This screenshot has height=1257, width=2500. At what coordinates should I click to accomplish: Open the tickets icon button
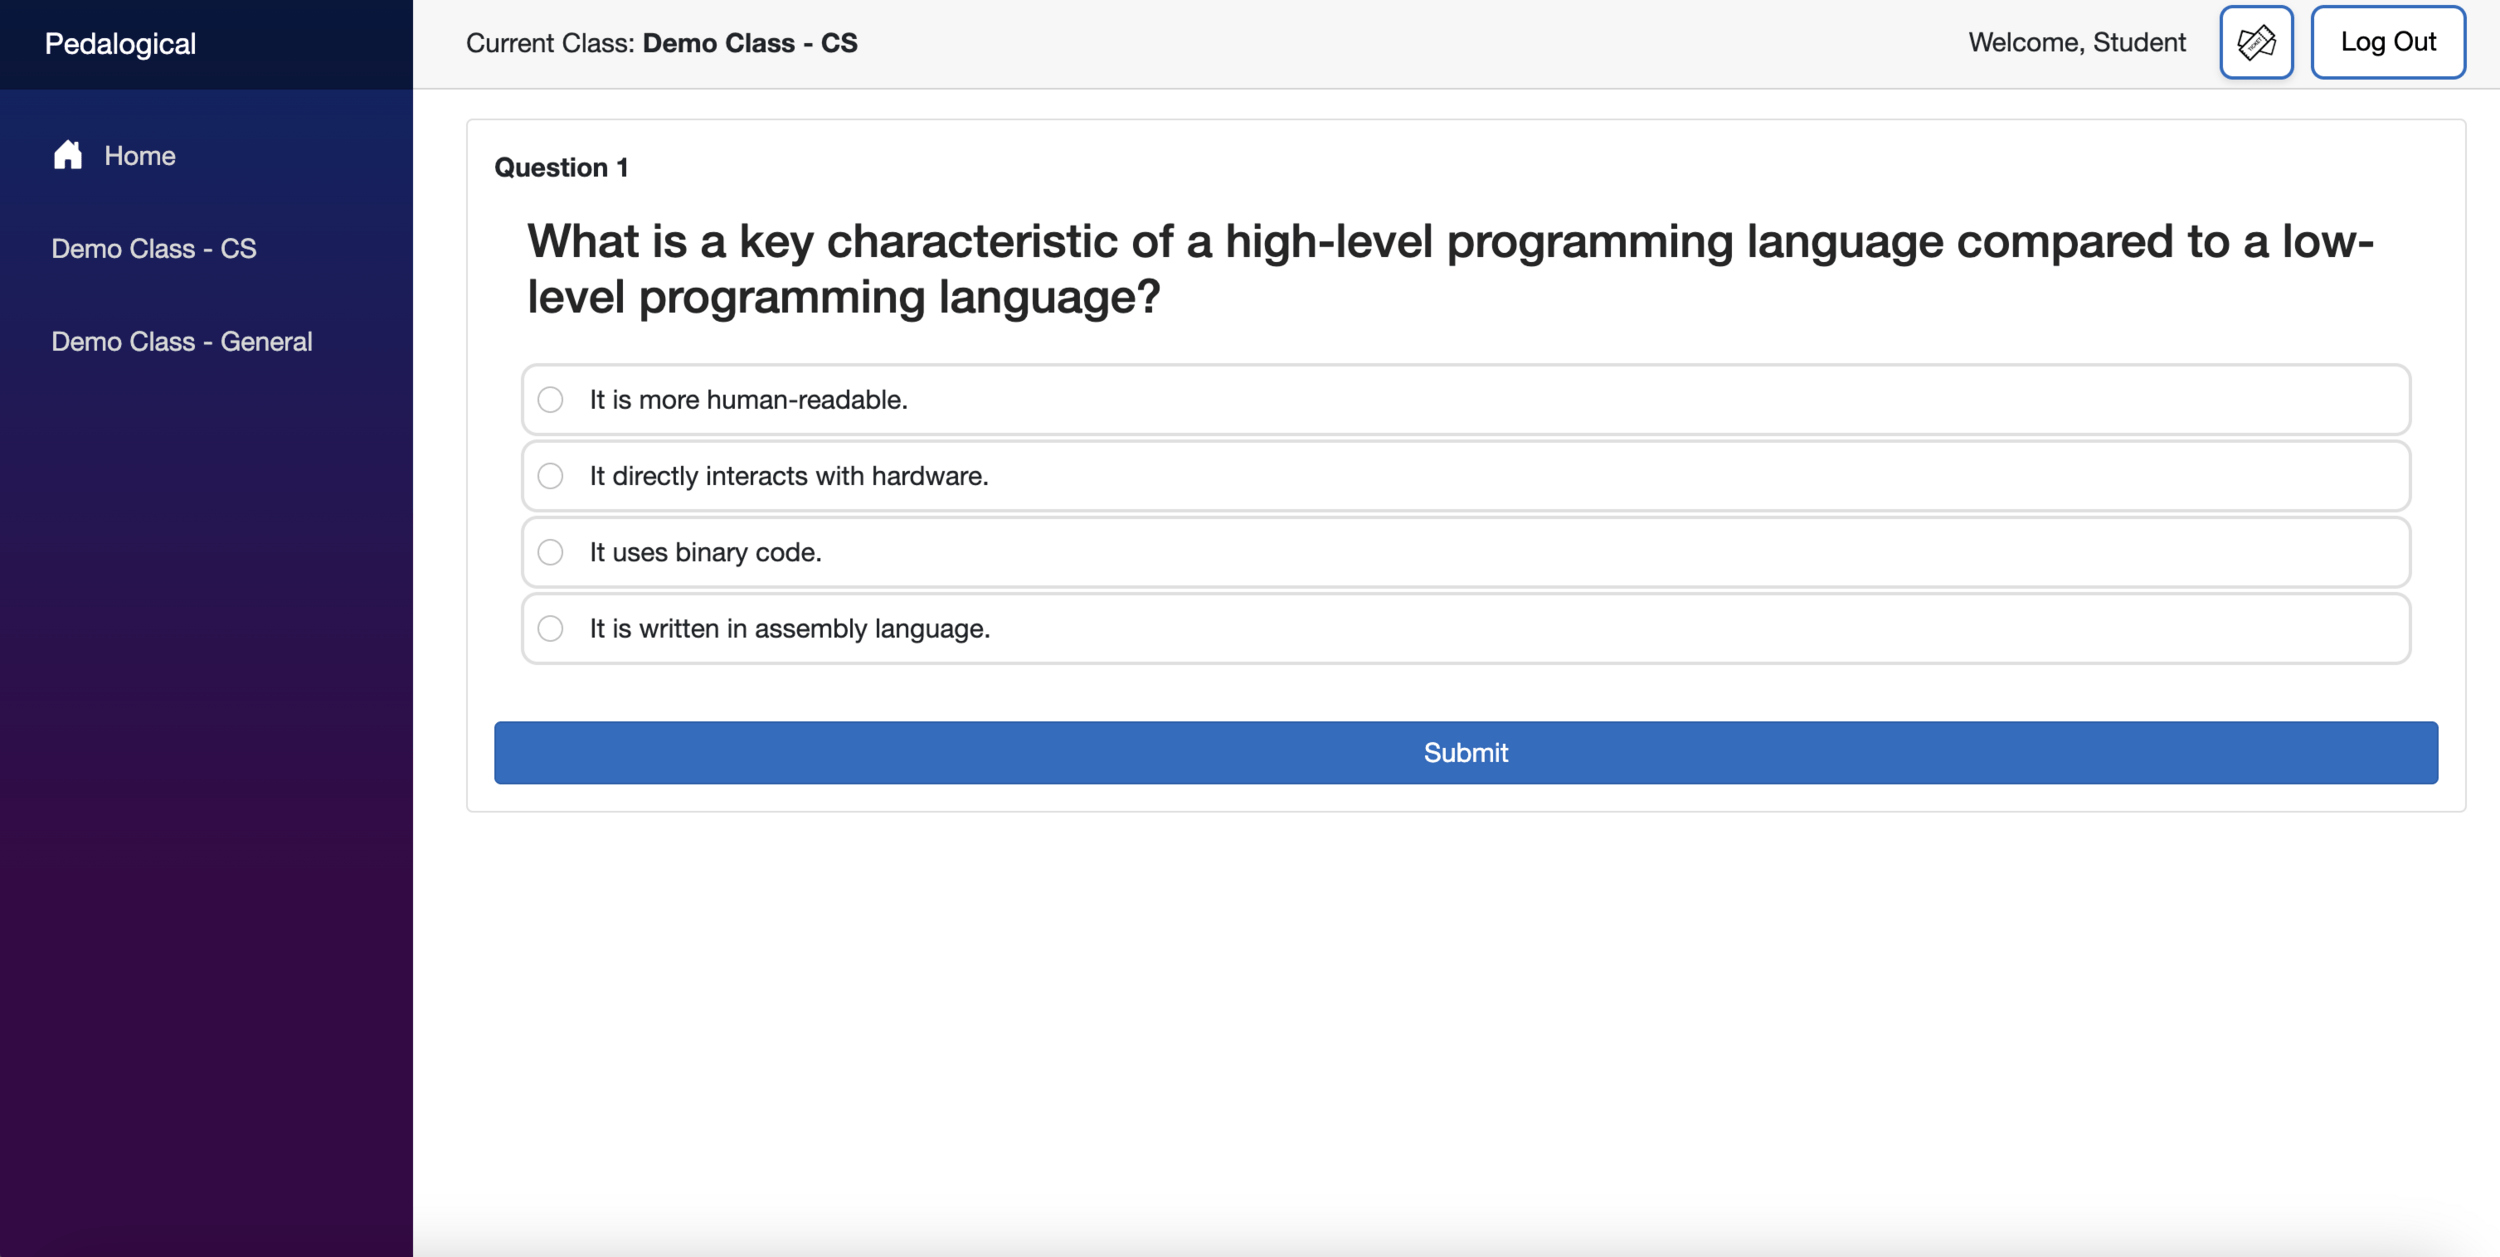click(x=2255, y=42)
